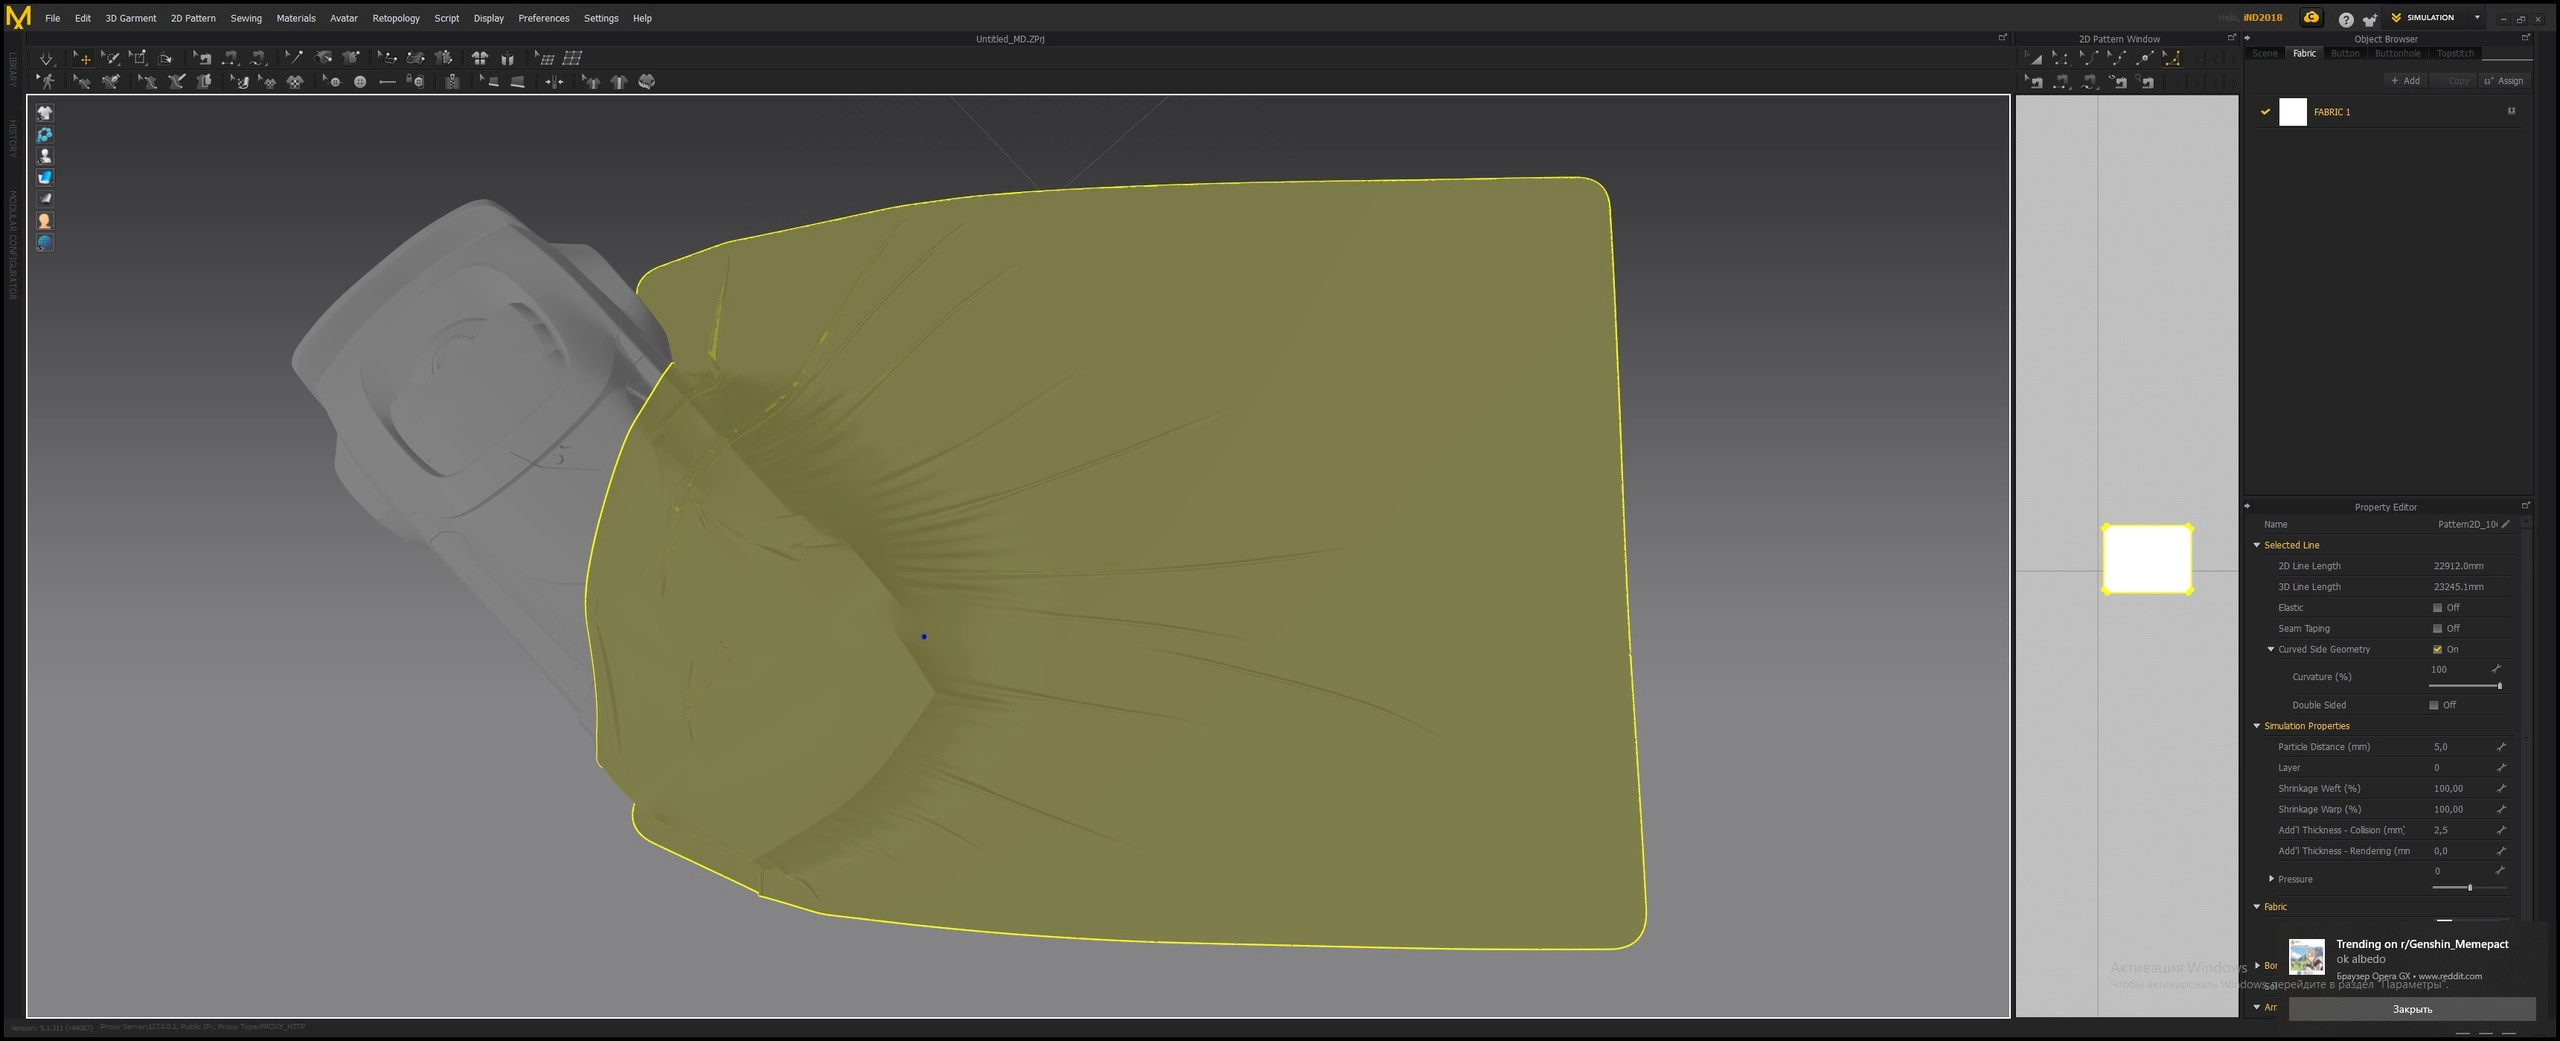
Task: Enable the Elastic checkbox
Action: [2437, 608]
